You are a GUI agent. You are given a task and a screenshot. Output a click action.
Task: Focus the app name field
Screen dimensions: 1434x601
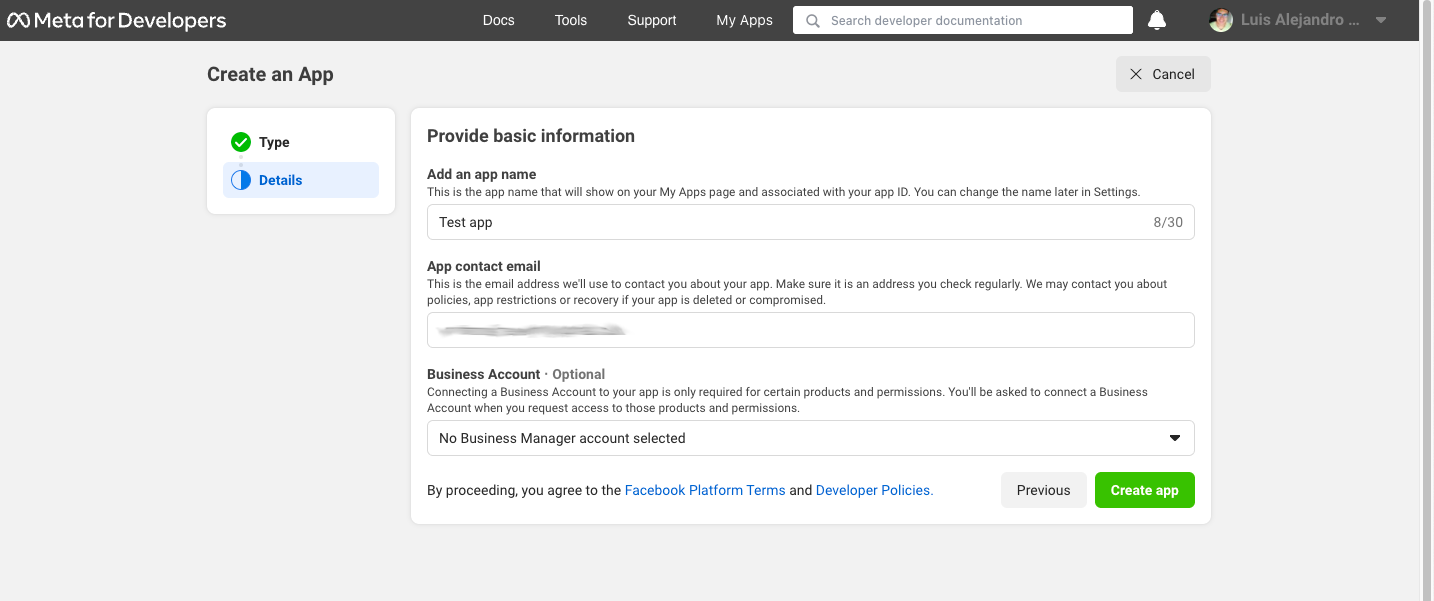(811, 222)
